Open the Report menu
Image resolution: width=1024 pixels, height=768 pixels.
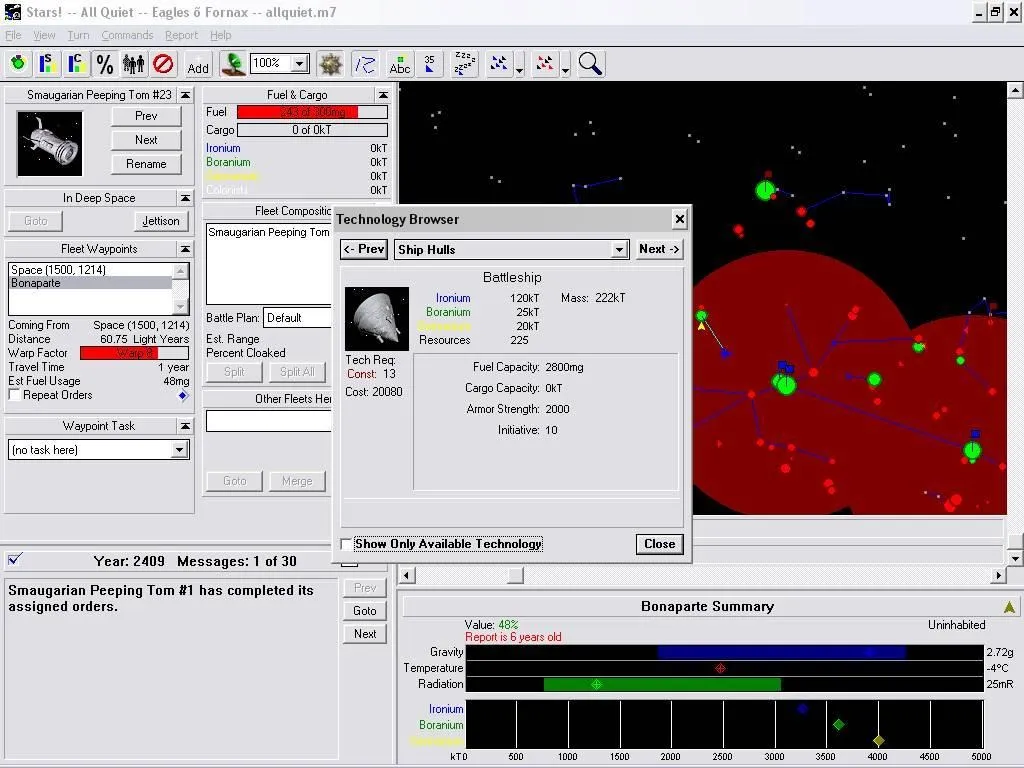pos(181,35)
